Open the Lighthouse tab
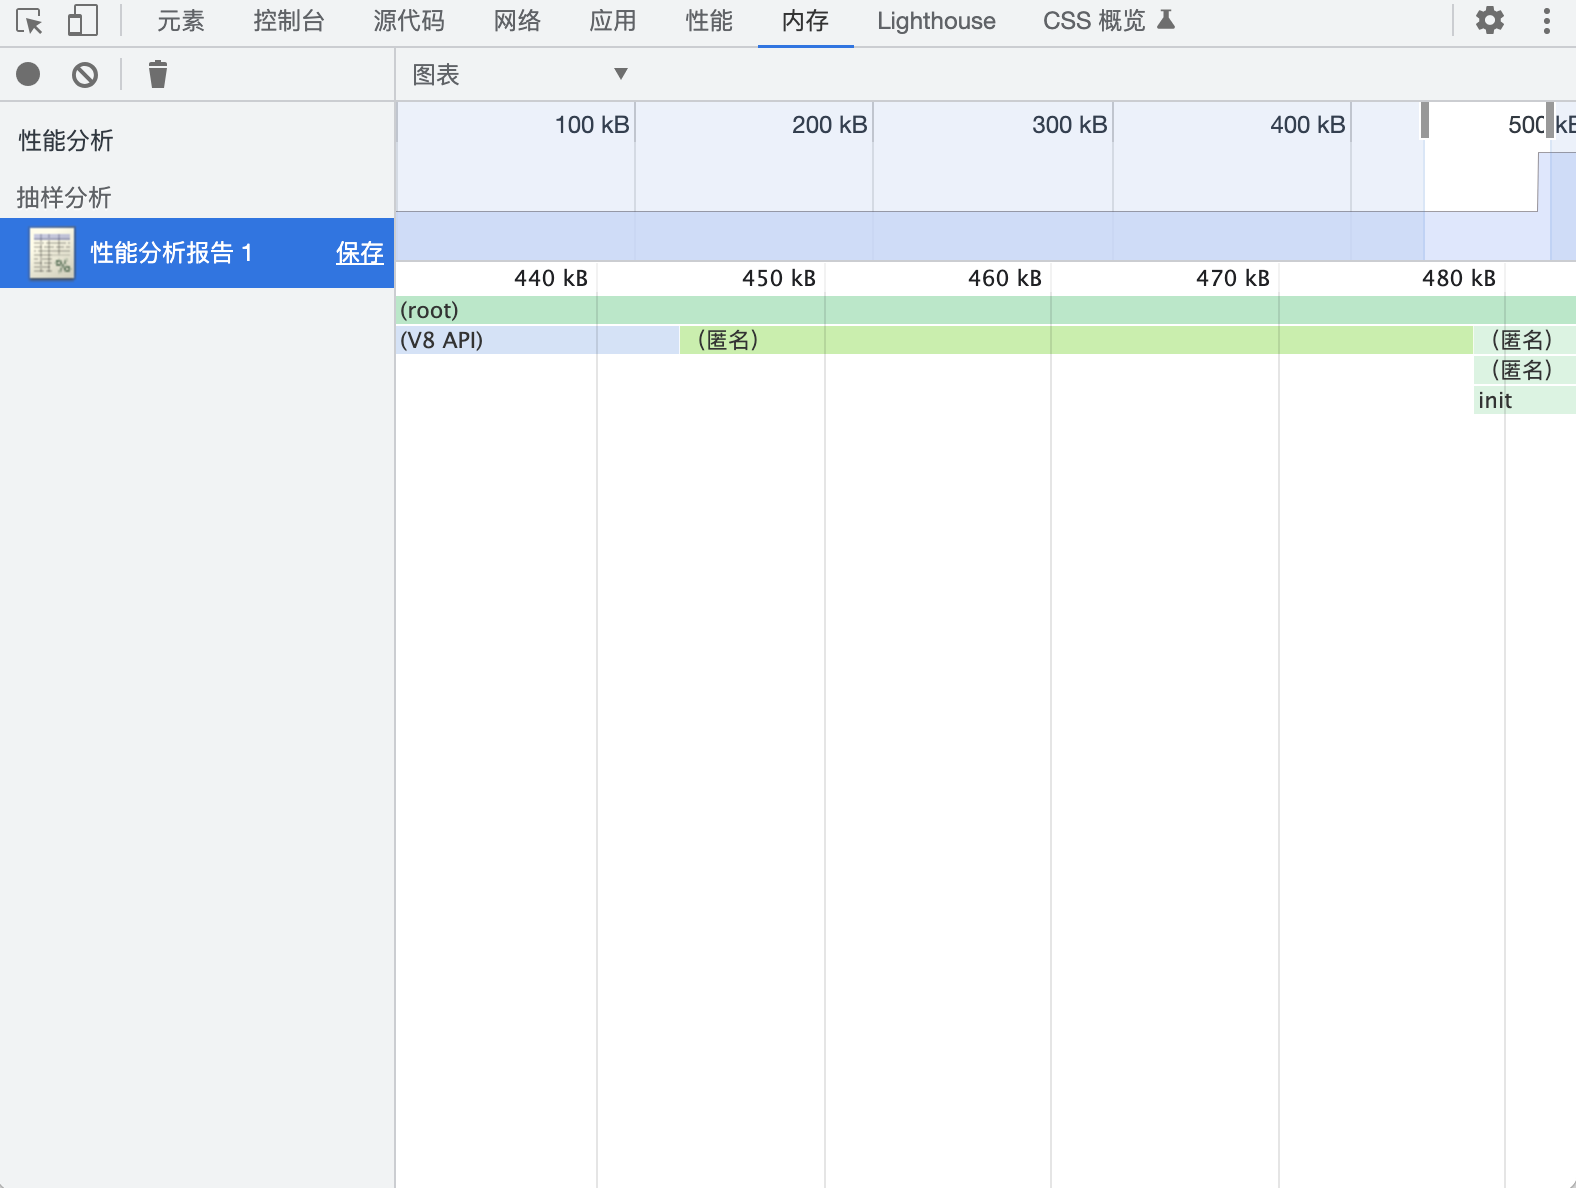 tap(936, 21)
